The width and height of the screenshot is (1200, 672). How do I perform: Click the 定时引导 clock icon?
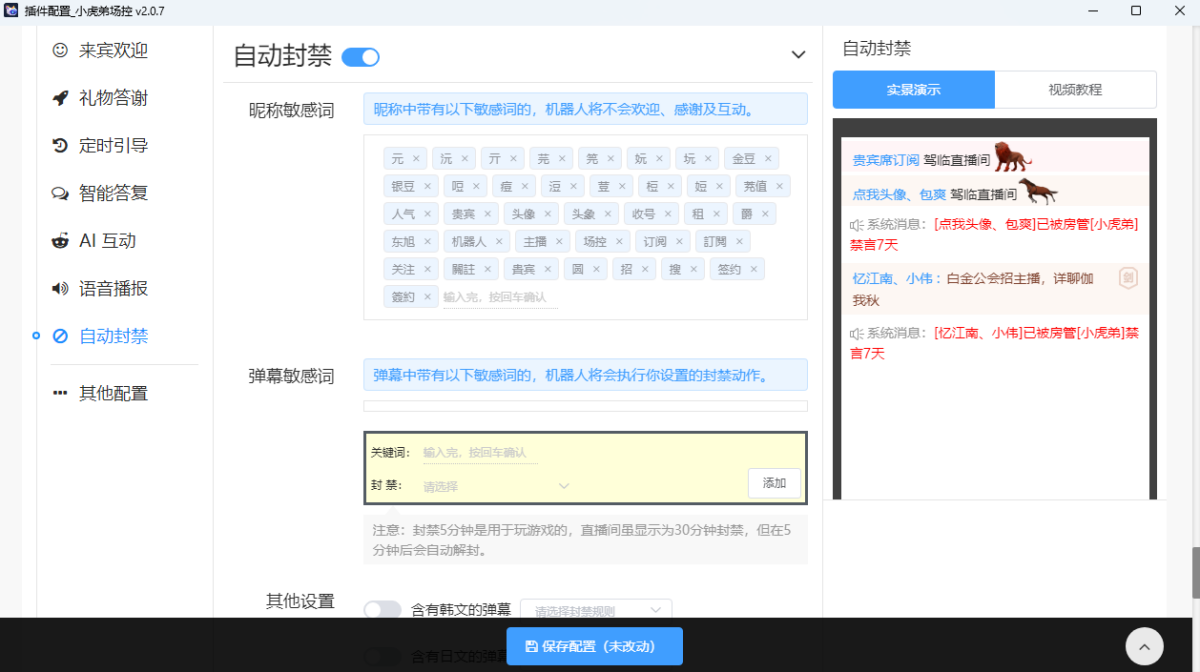(x=60, y=146)
